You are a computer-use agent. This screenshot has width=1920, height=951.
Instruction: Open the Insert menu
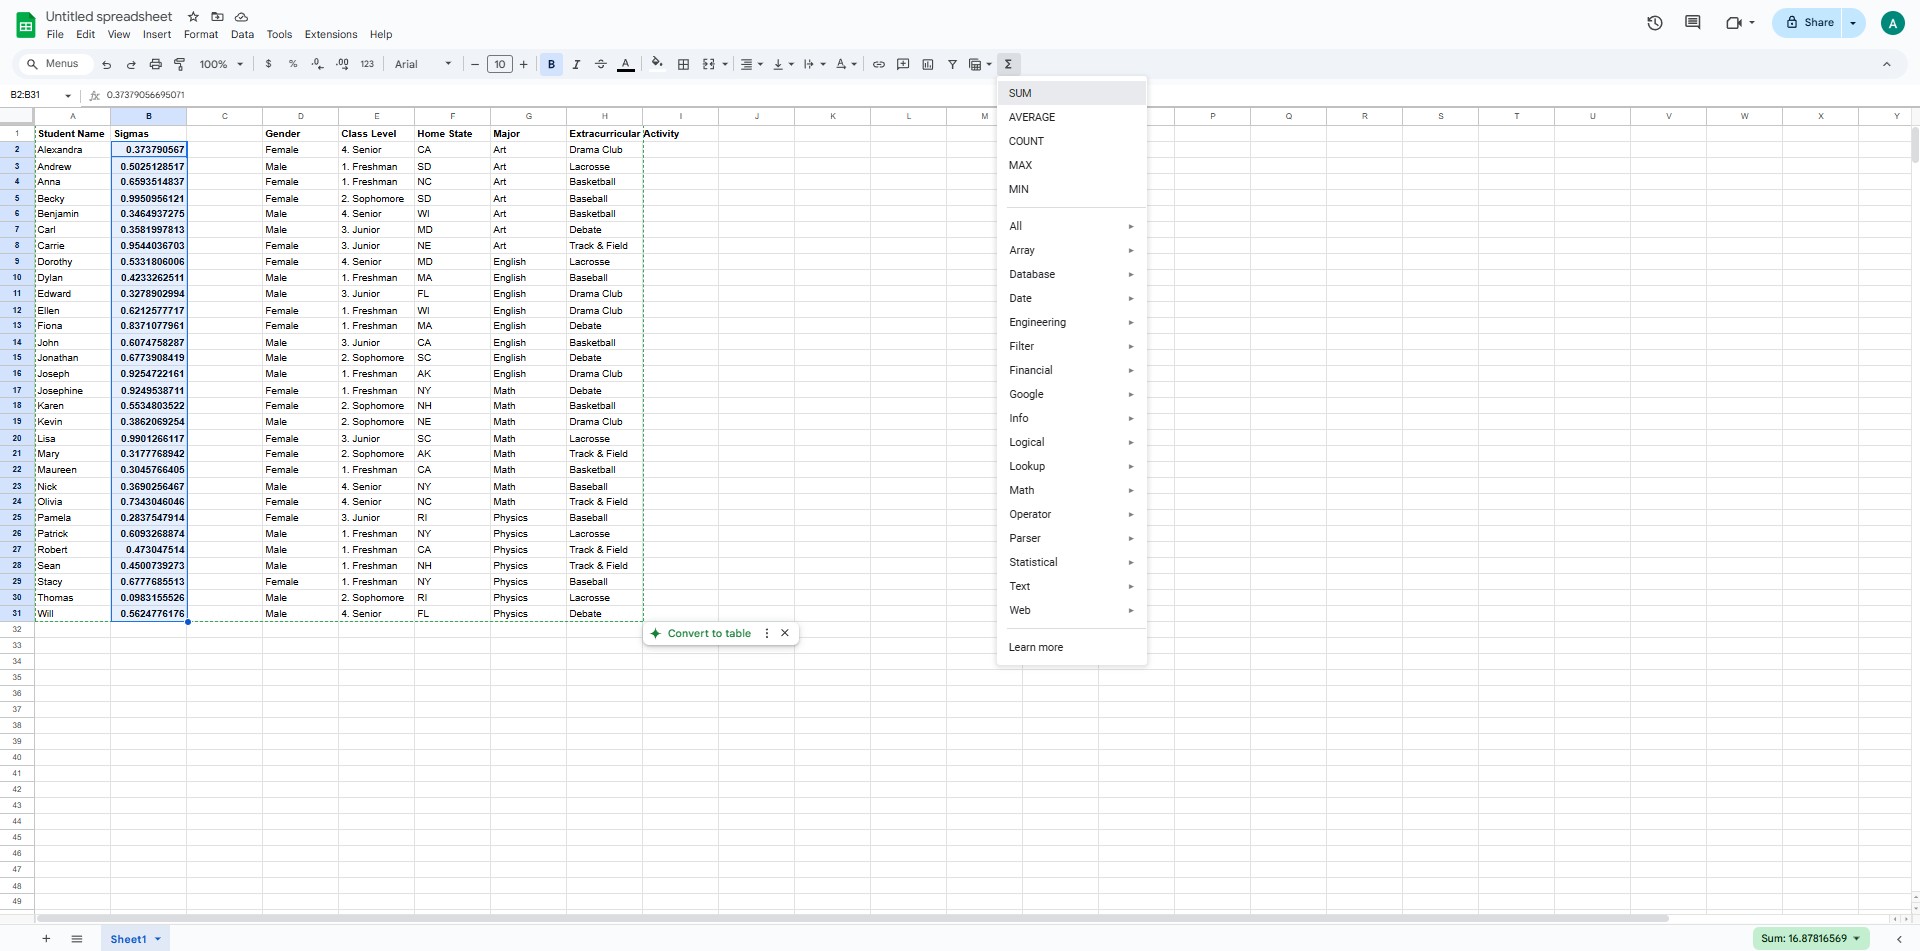pos(157,34)
